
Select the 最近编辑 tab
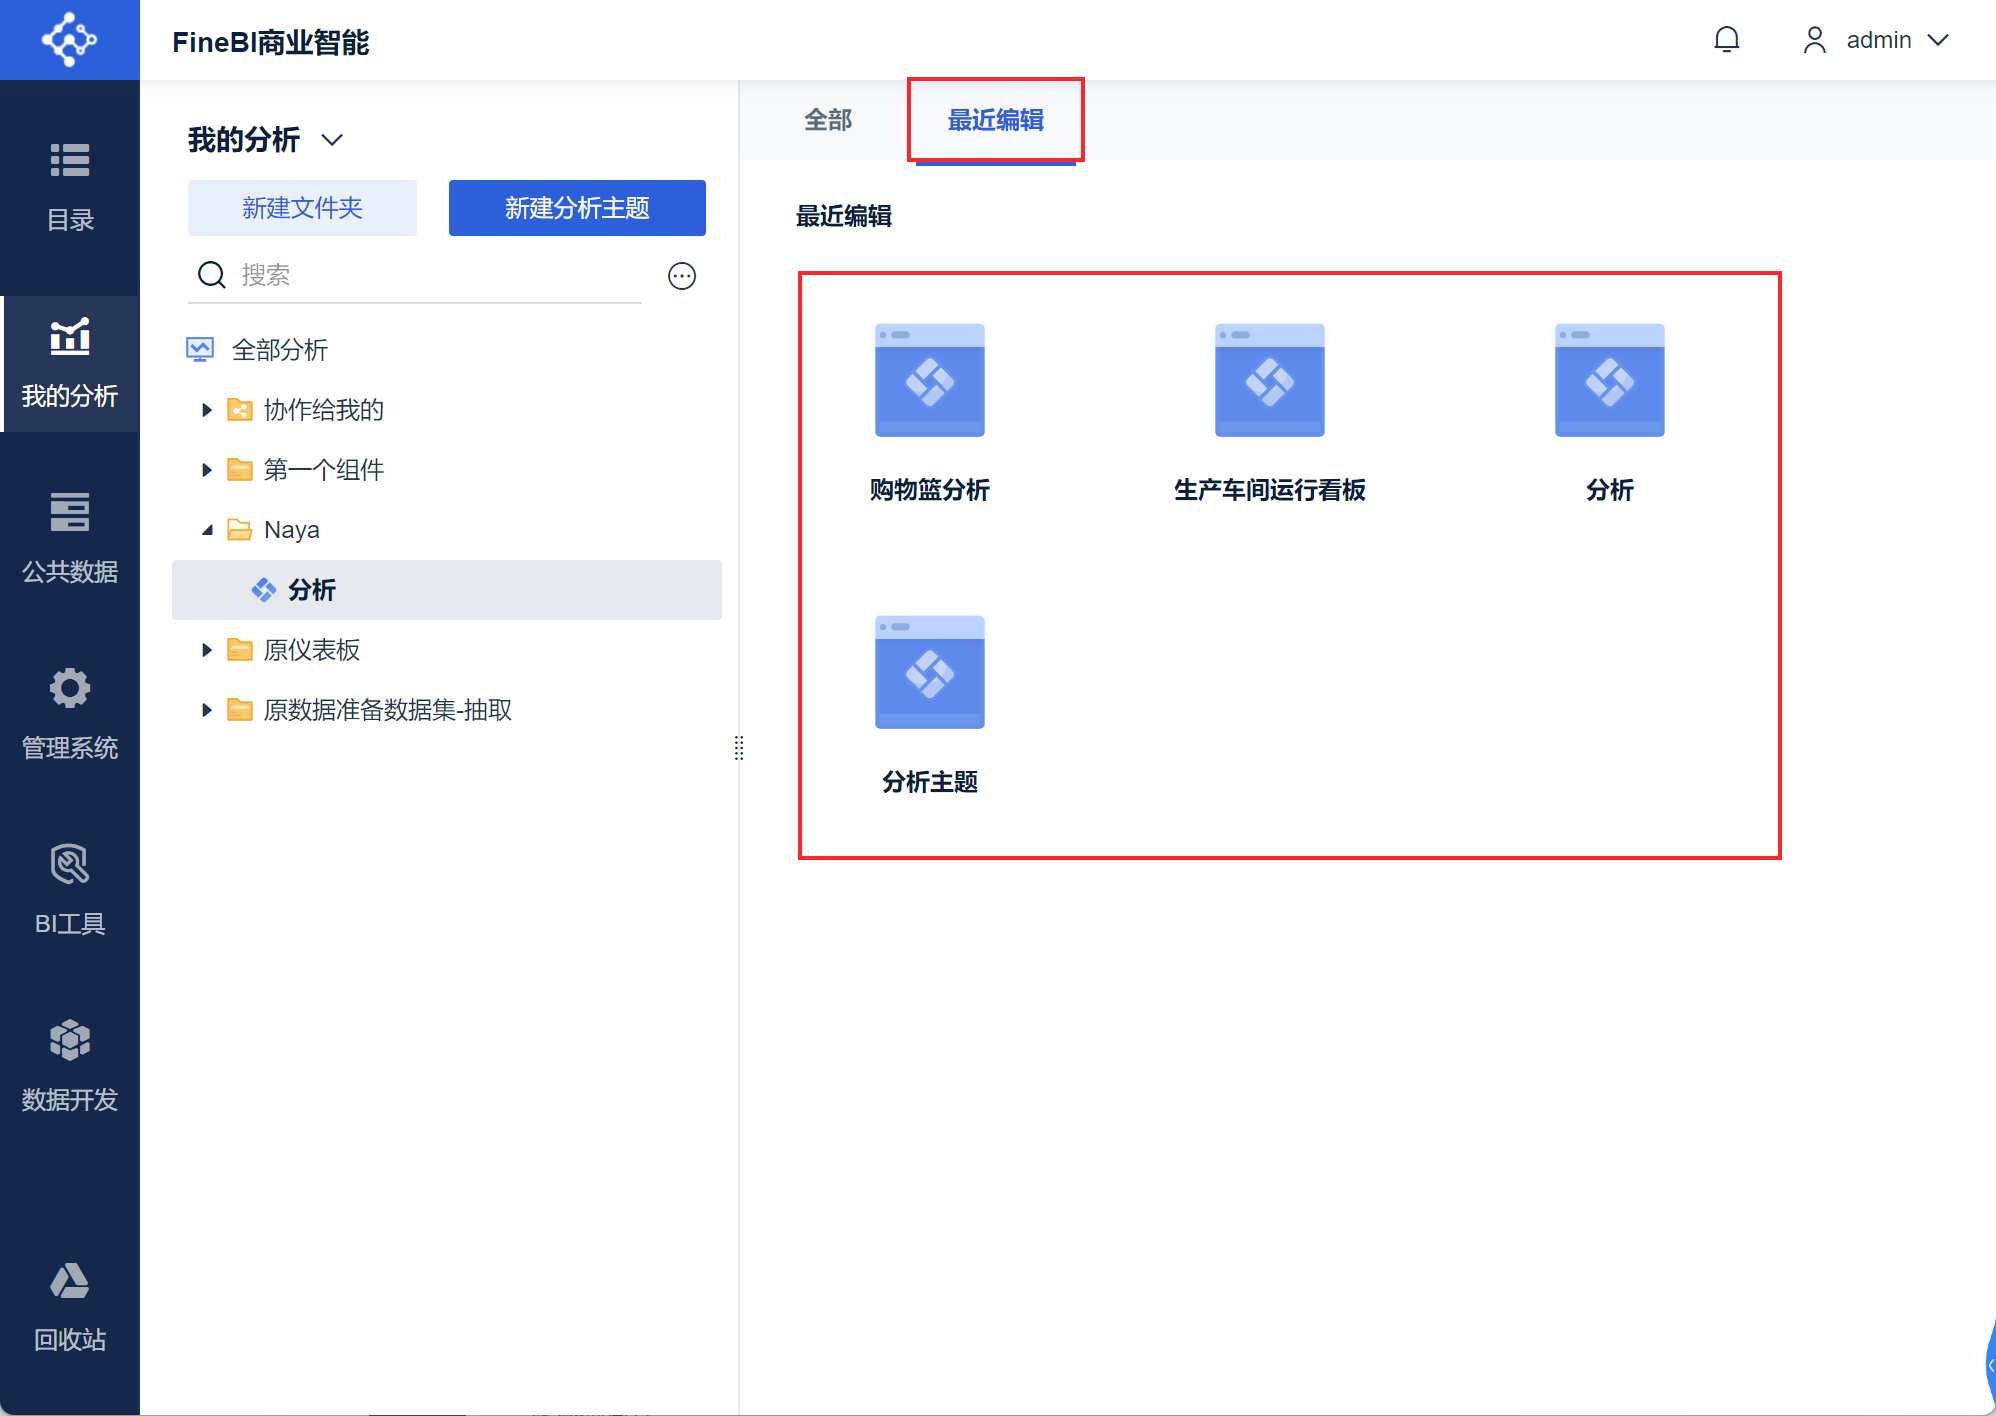click(x=995, y=120)
